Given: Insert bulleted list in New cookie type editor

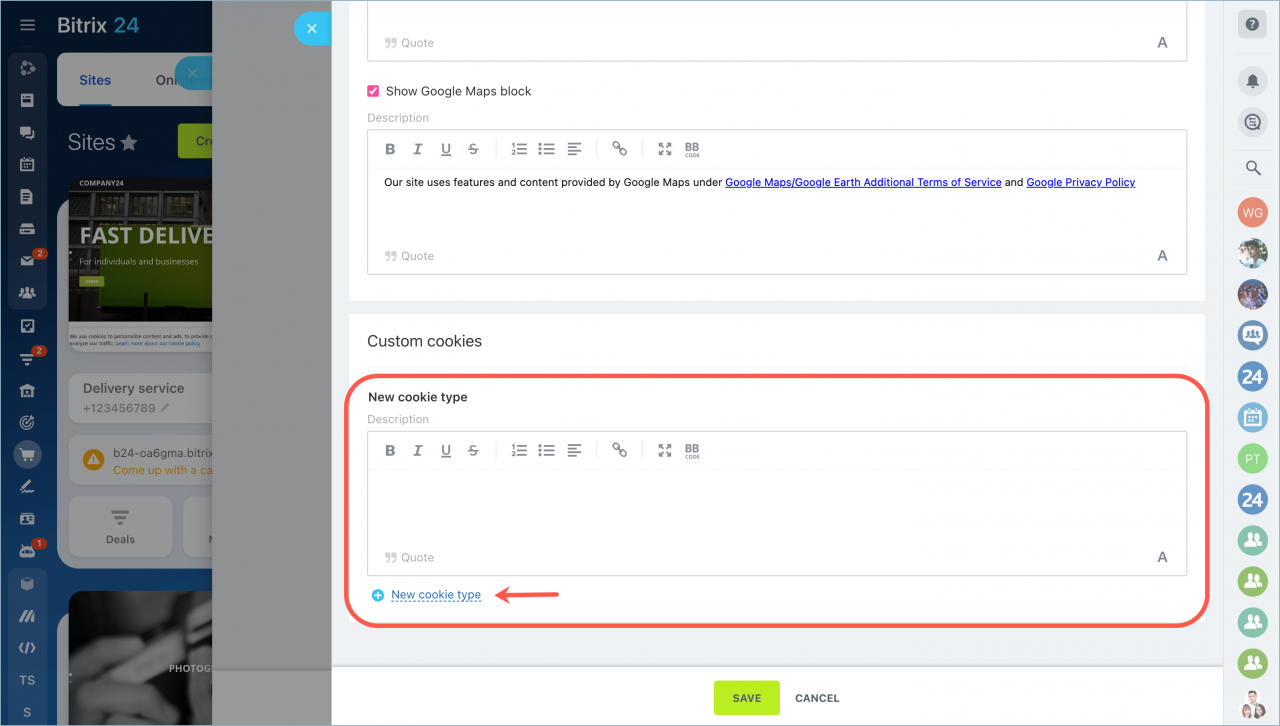Looking at the screenshot, I should (x=546, y=451).
